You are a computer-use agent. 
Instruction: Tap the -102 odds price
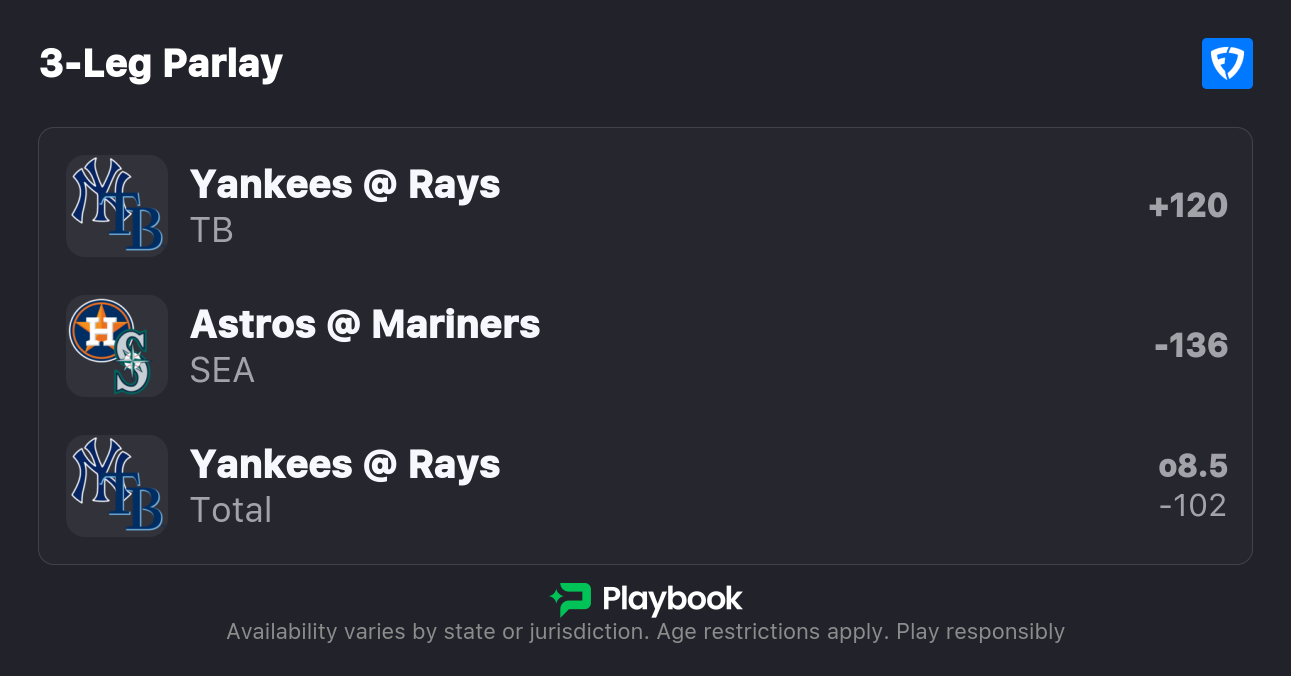[1192, 506]
